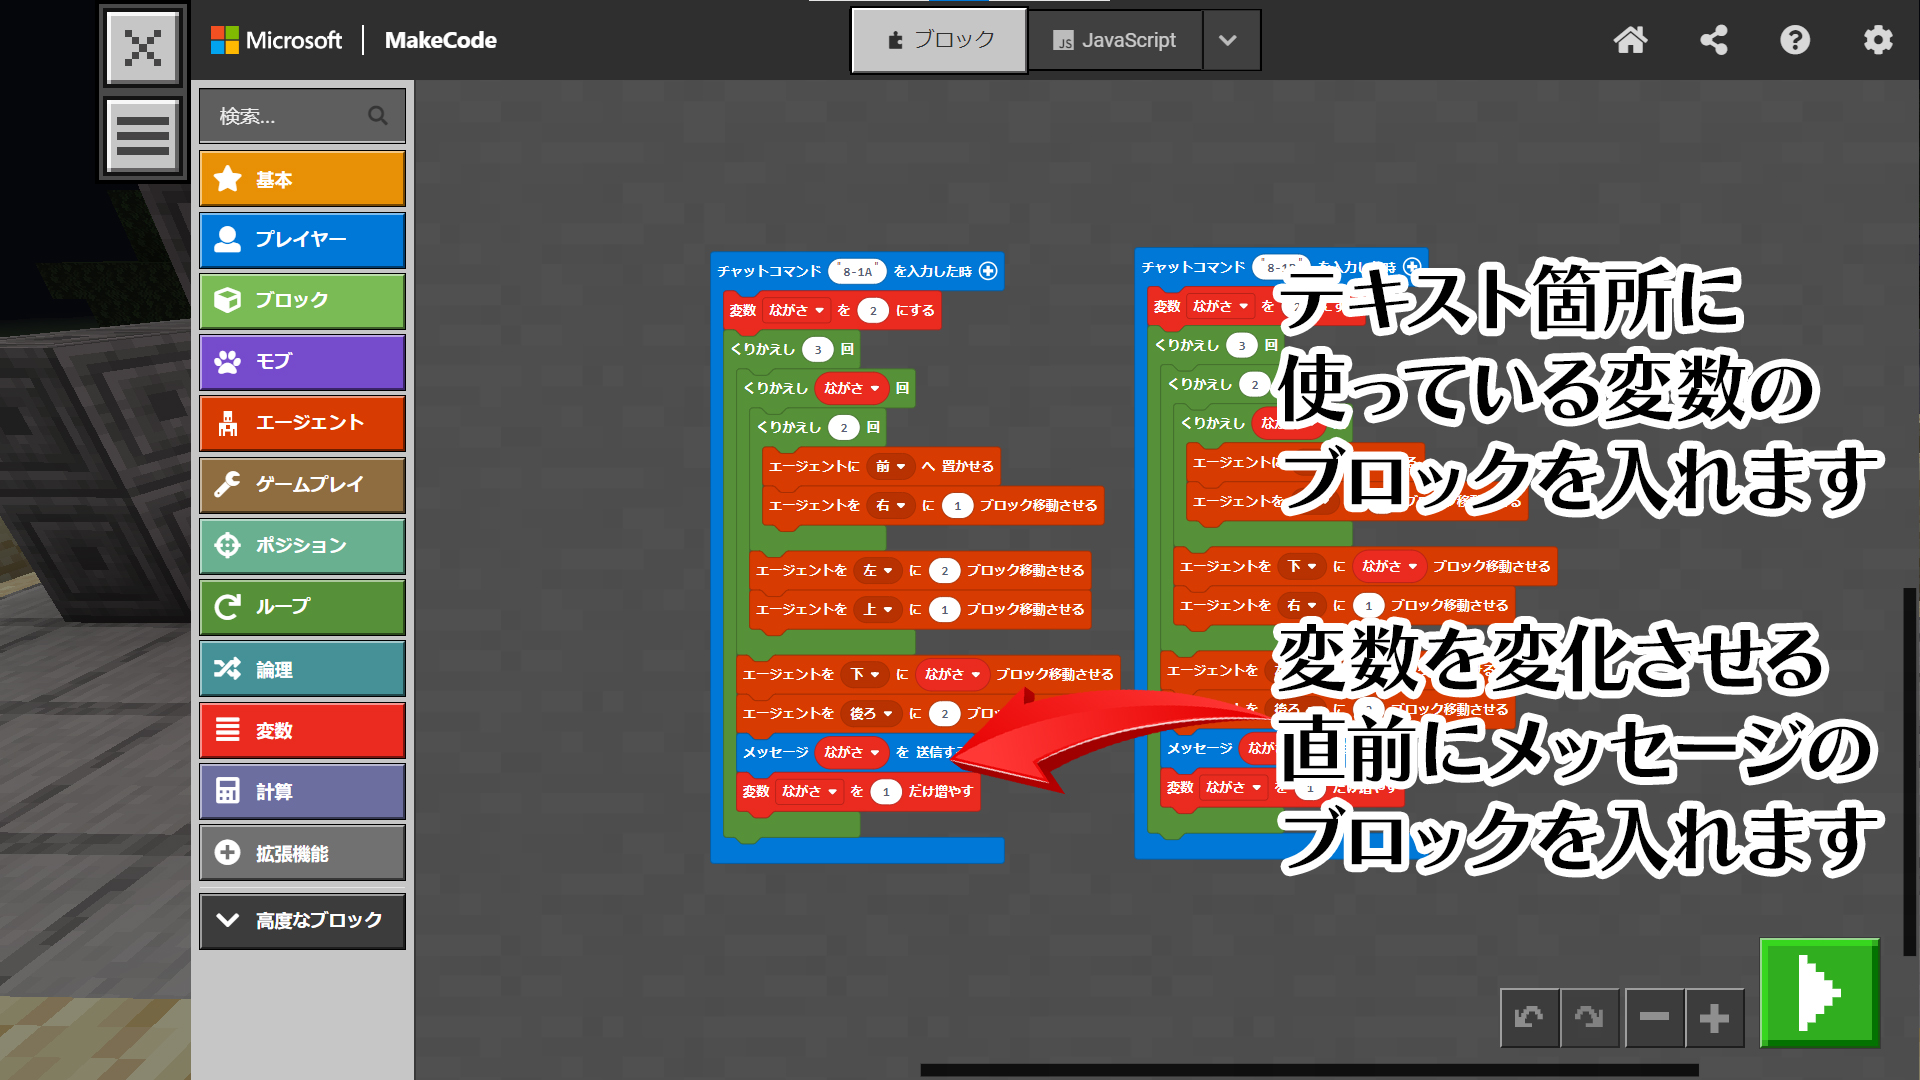Switch to the JavaScript tab
Image resolution: width=1920 pixels, height=1080 pixels.
click(x=1115, y=40)
